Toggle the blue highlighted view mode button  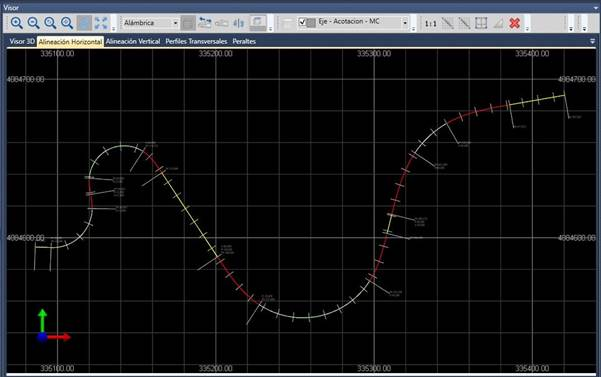point(84,23)
